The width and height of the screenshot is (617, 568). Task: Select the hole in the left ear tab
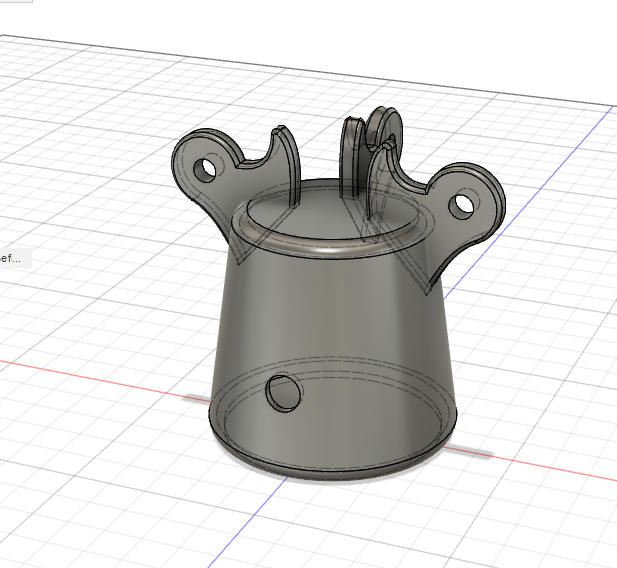pyautogui.click(x=205, y=170)
